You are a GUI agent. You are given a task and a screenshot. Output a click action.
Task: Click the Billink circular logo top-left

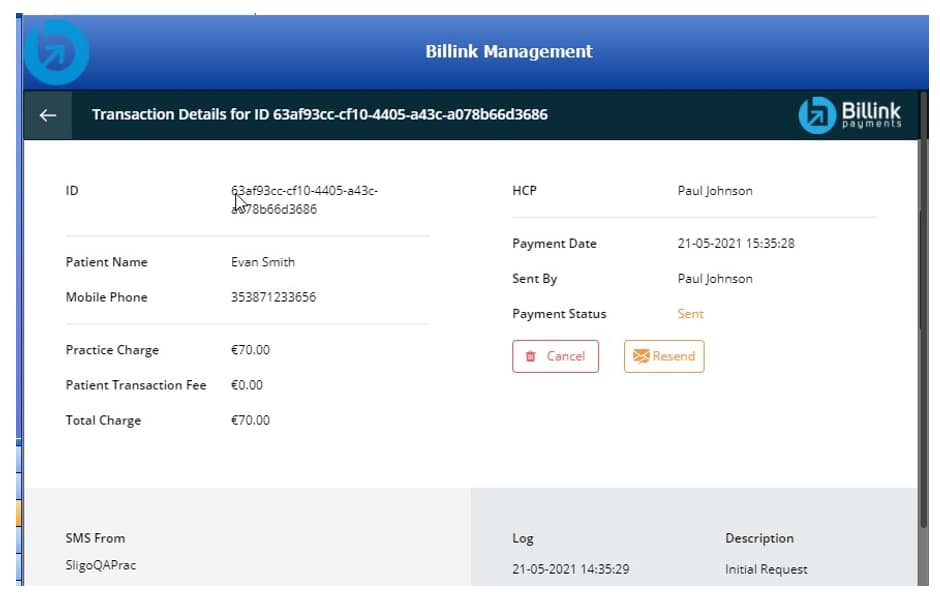click(57, 53)
